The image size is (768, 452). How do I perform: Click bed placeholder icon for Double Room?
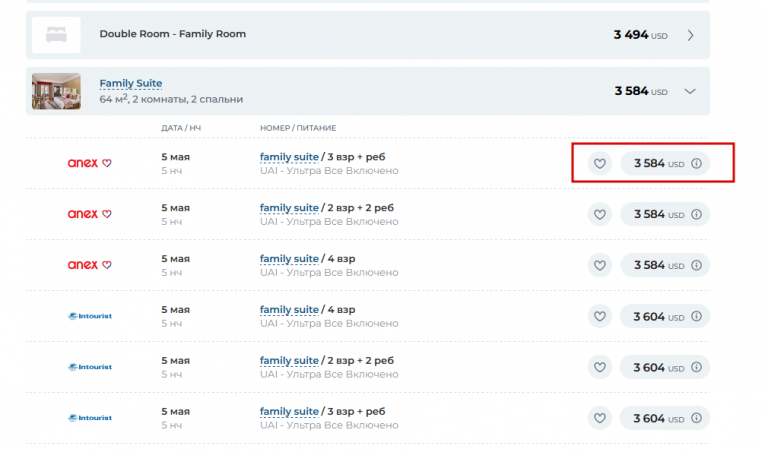click(x=56, y=35)
